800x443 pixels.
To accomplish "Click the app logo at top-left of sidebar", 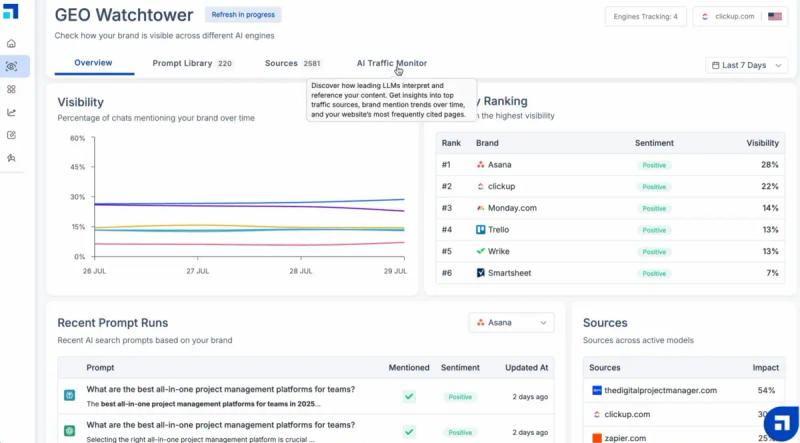I will (10, 11).
